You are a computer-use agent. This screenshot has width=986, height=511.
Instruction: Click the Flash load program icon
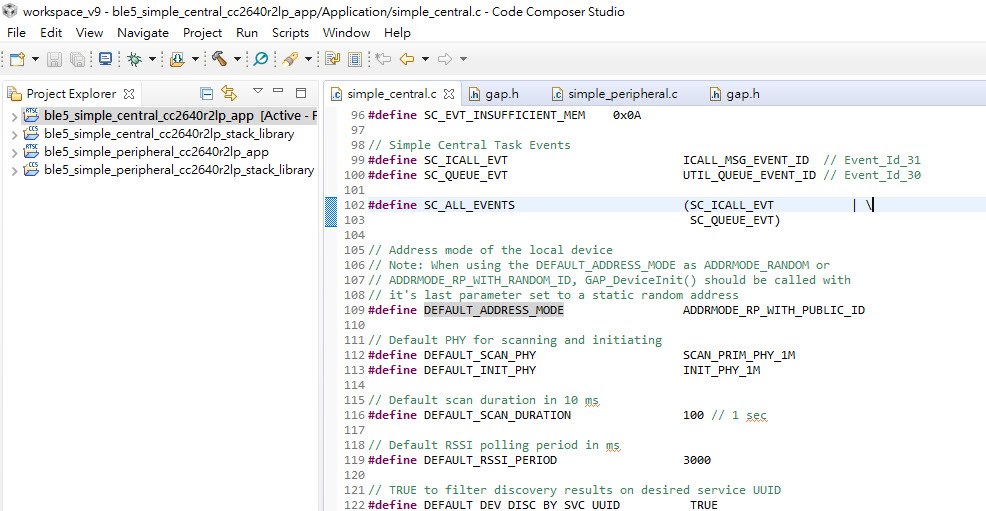(177, 59)
